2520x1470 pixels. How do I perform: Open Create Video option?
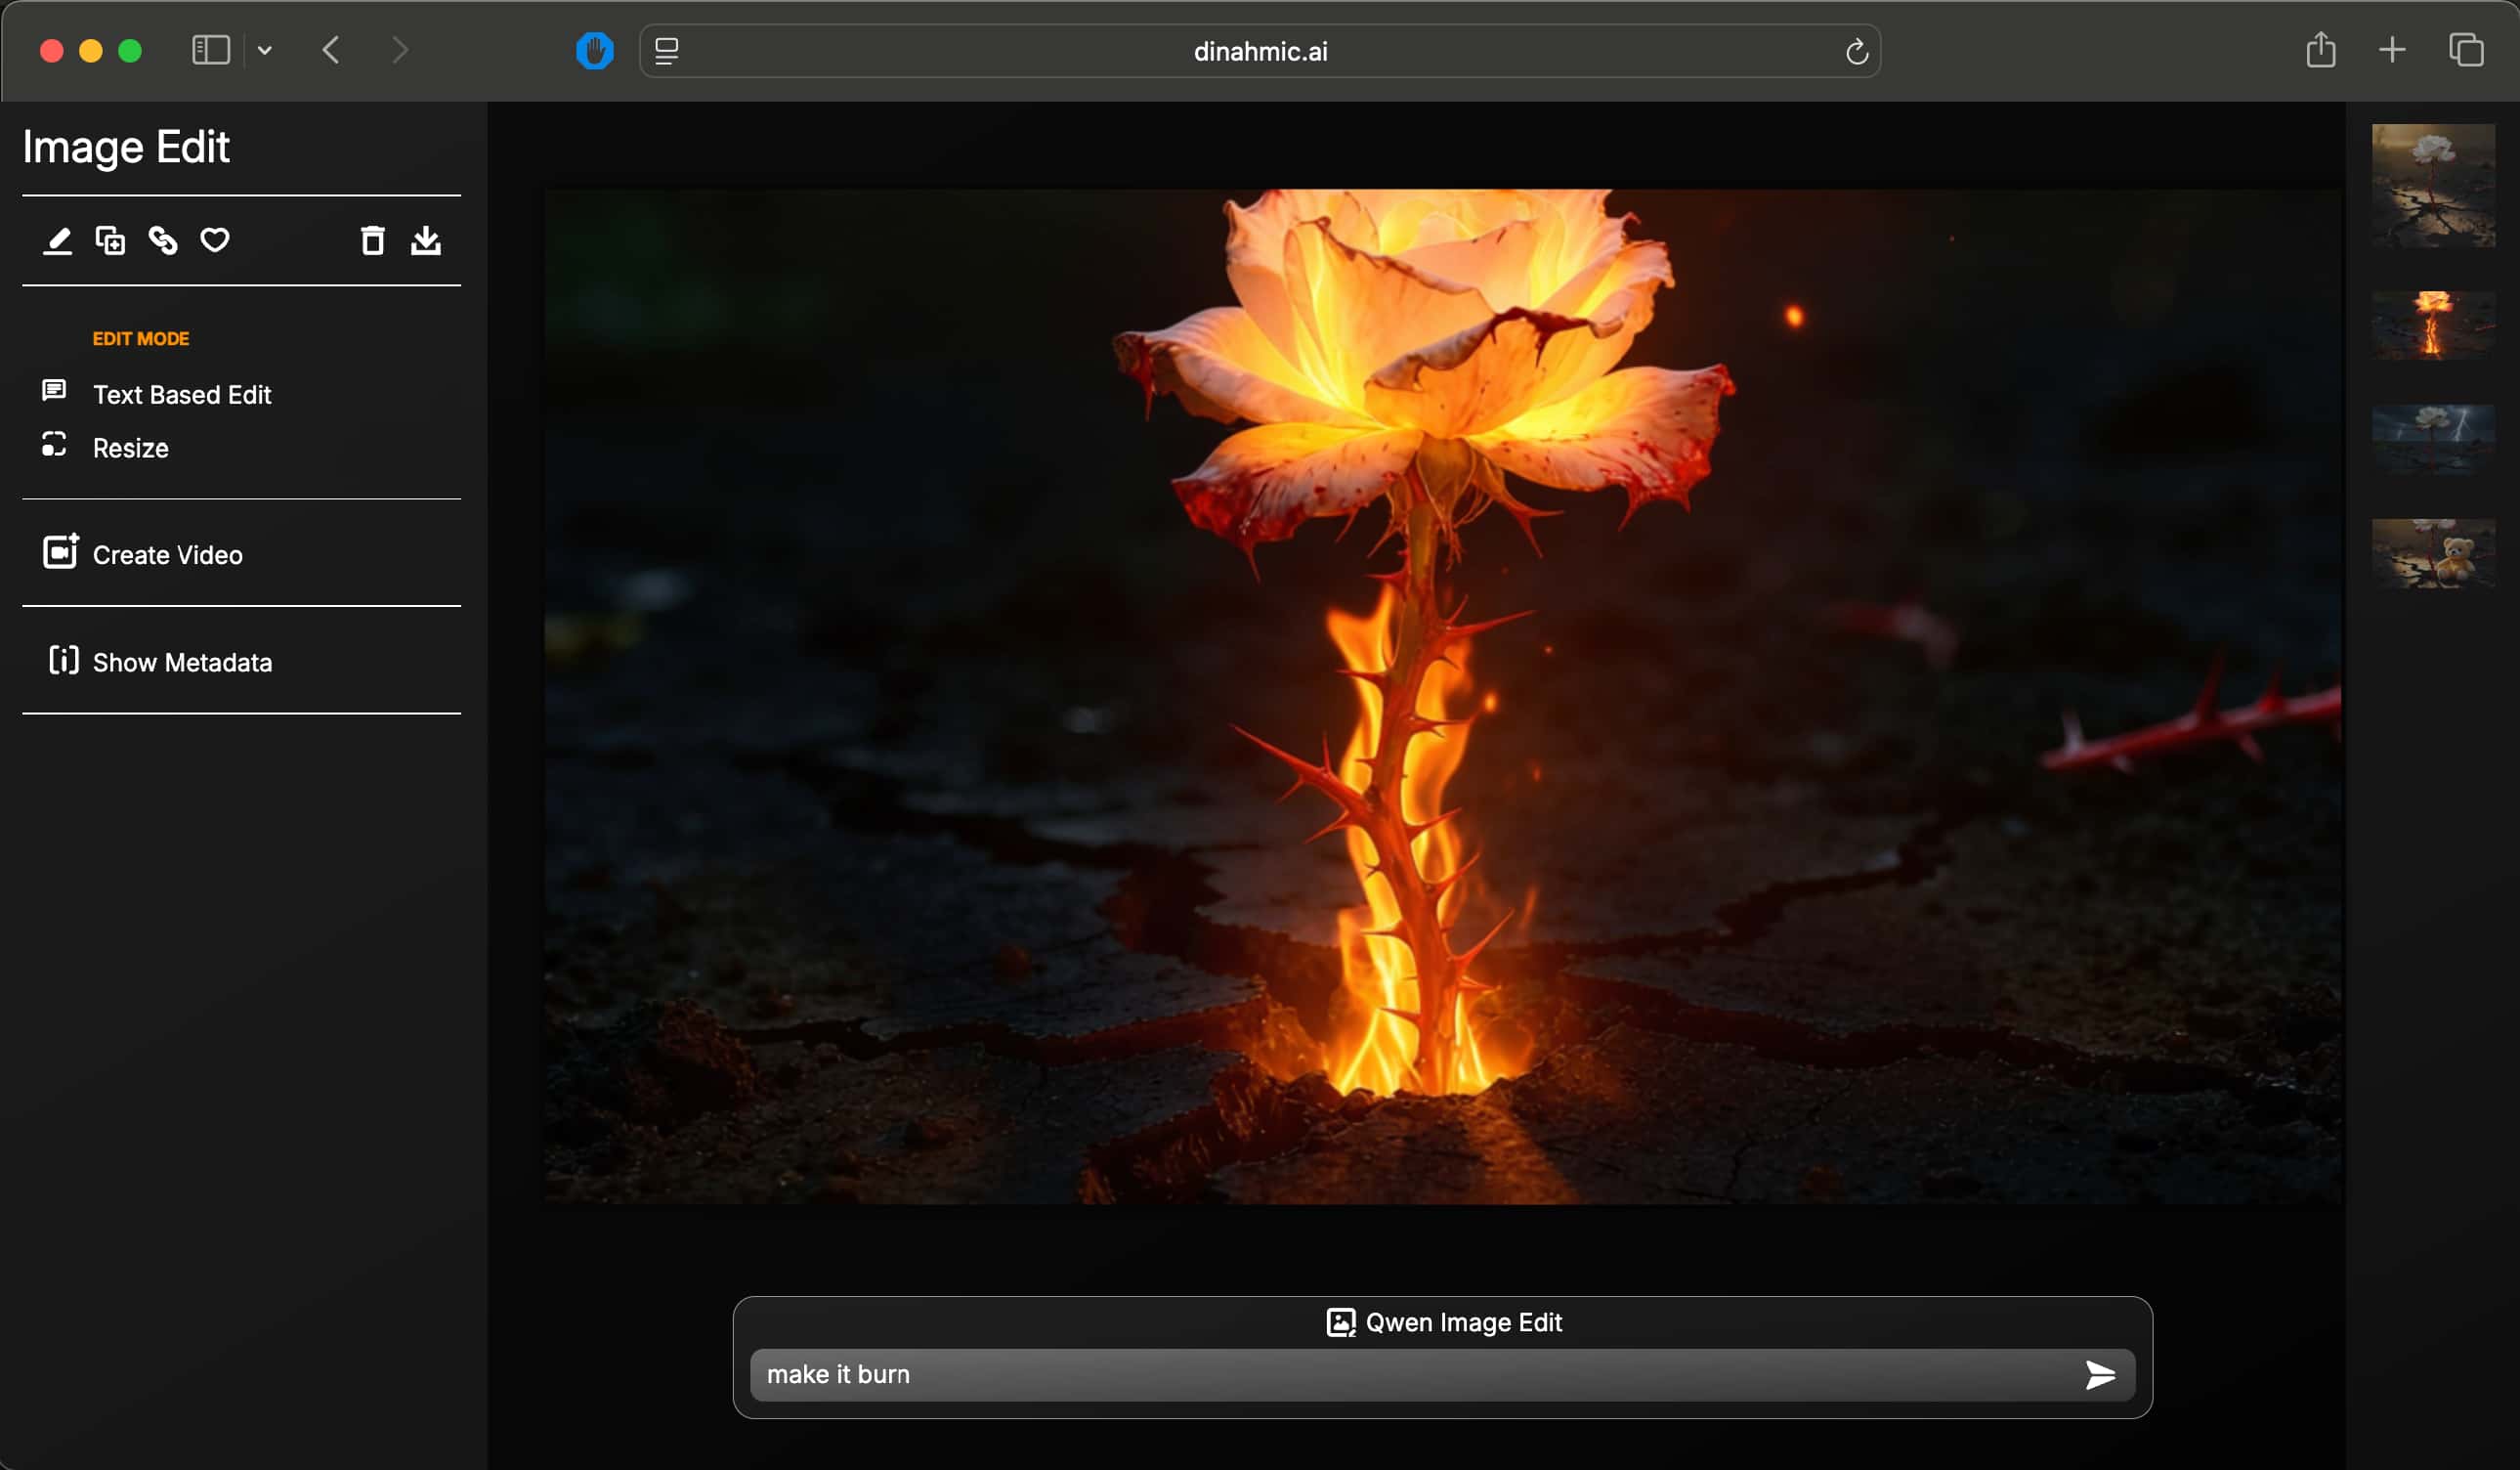(167, 555)
